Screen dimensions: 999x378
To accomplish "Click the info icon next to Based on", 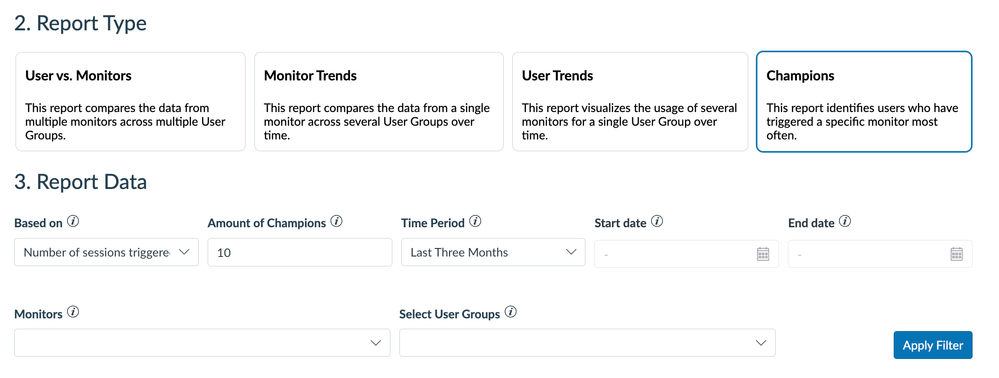I will 73,222.
